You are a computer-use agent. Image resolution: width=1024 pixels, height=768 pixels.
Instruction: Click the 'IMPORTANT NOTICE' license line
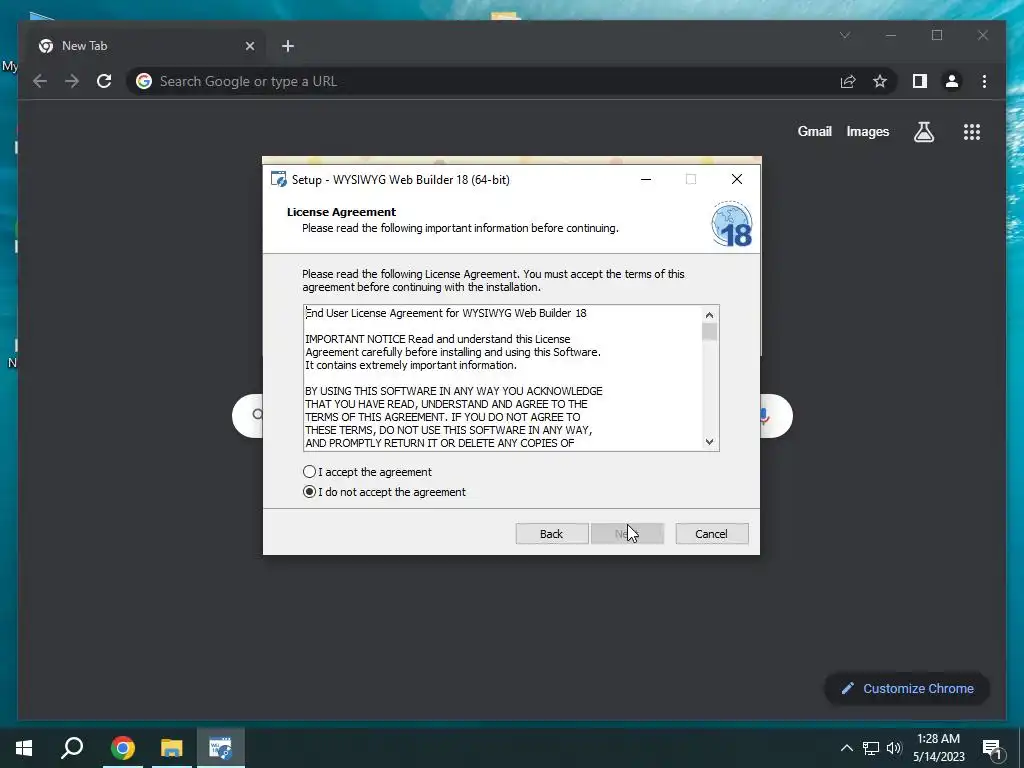[438, 339]
